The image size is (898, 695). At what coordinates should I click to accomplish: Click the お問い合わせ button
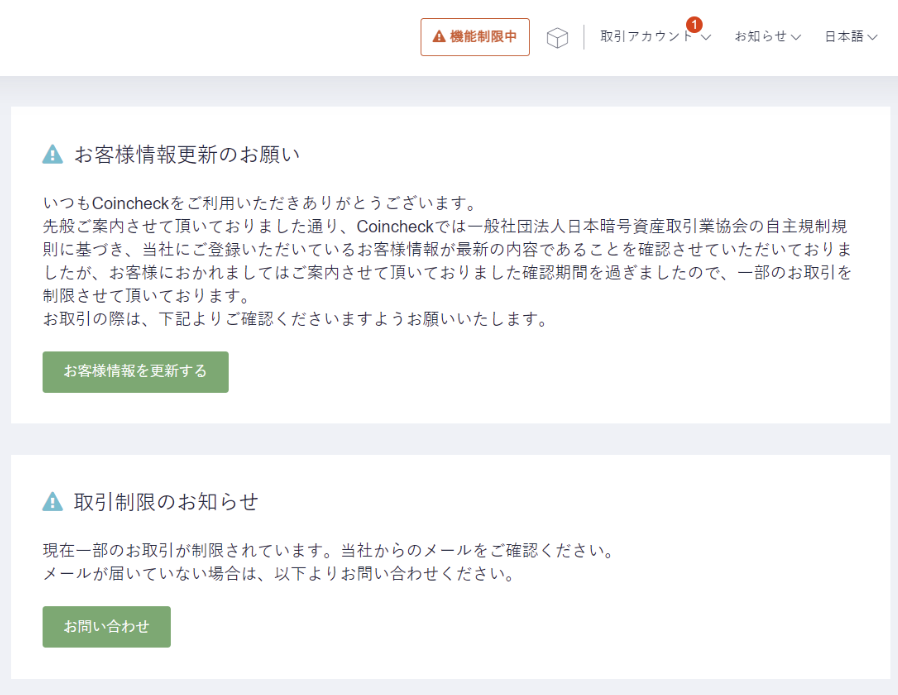(x=107, y=627)
